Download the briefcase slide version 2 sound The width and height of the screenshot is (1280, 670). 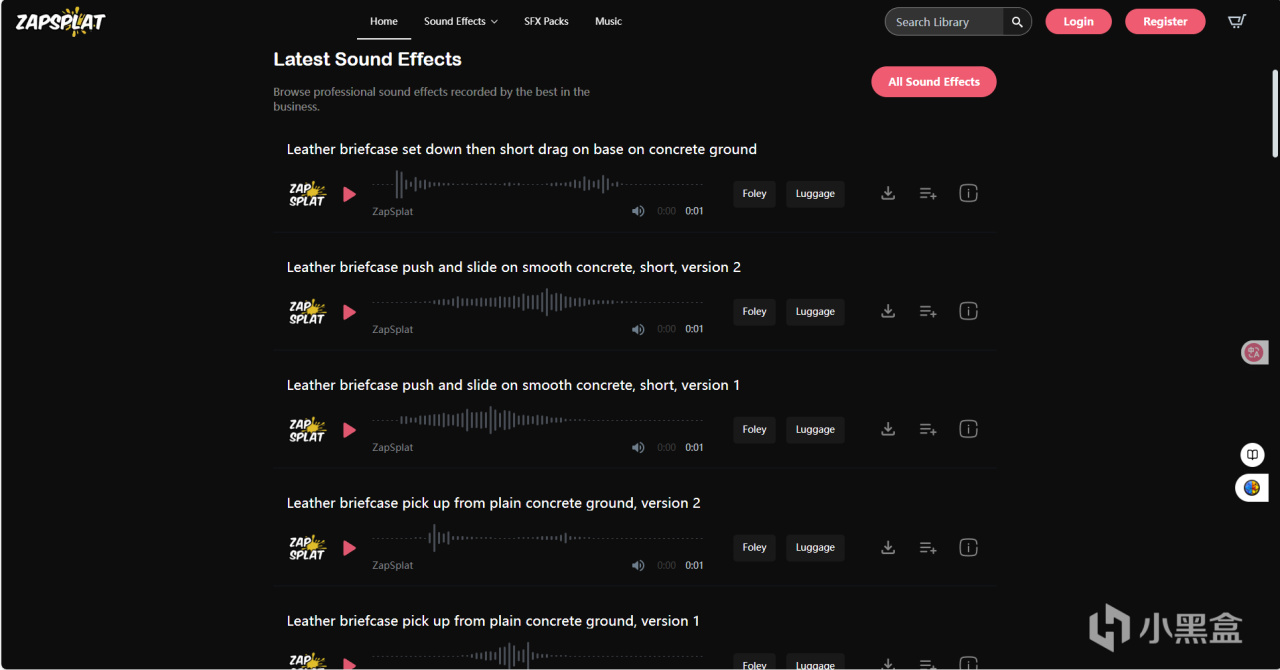point(887,311)
